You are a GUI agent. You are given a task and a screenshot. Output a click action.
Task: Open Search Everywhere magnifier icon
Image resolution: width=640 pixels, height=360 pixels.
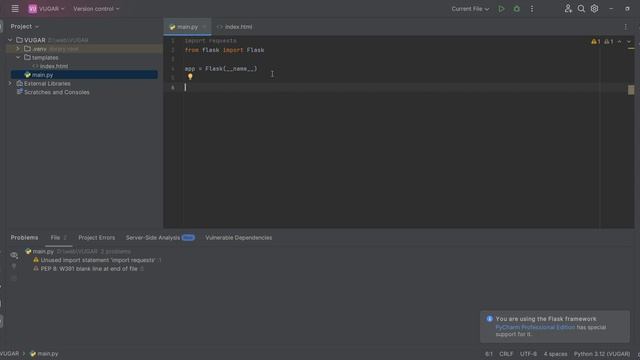pos(581,9)
